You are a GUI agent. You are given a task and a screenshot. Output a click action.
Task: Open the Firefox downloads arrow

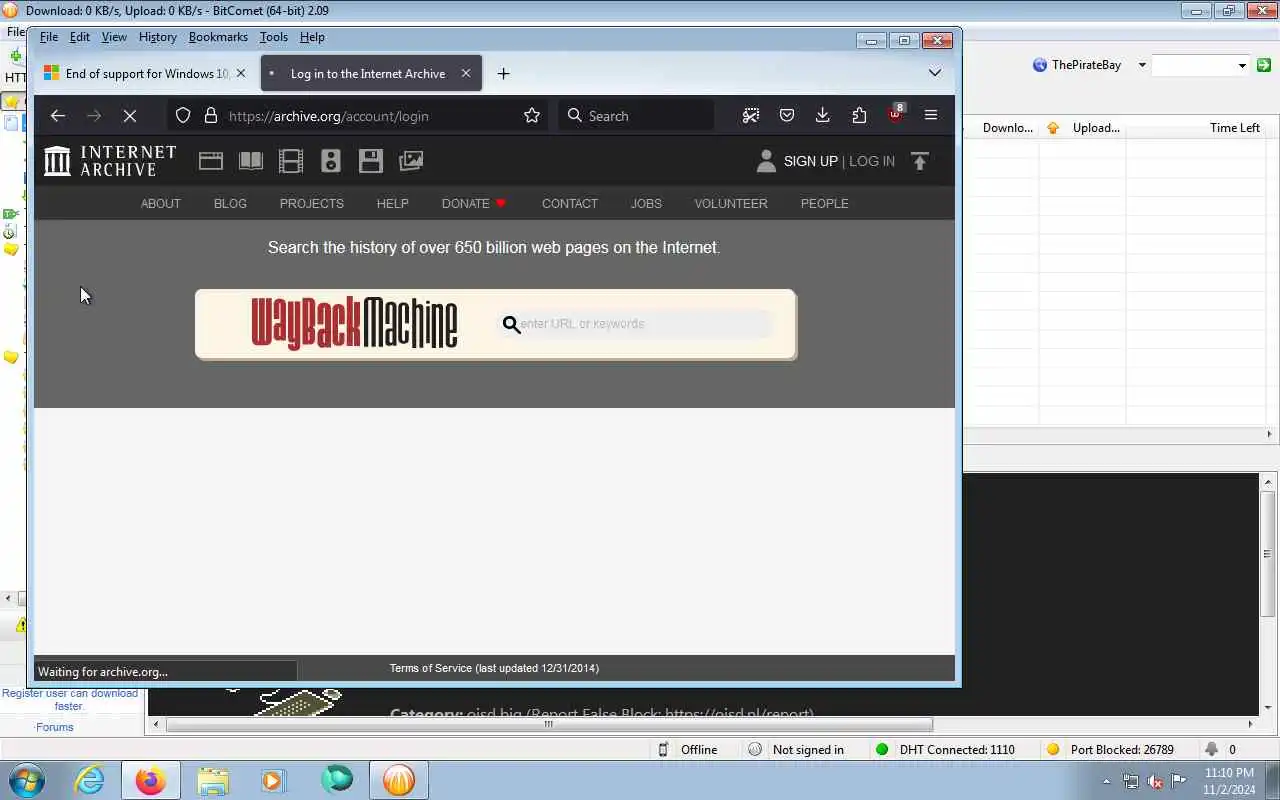tap(822, 116)
